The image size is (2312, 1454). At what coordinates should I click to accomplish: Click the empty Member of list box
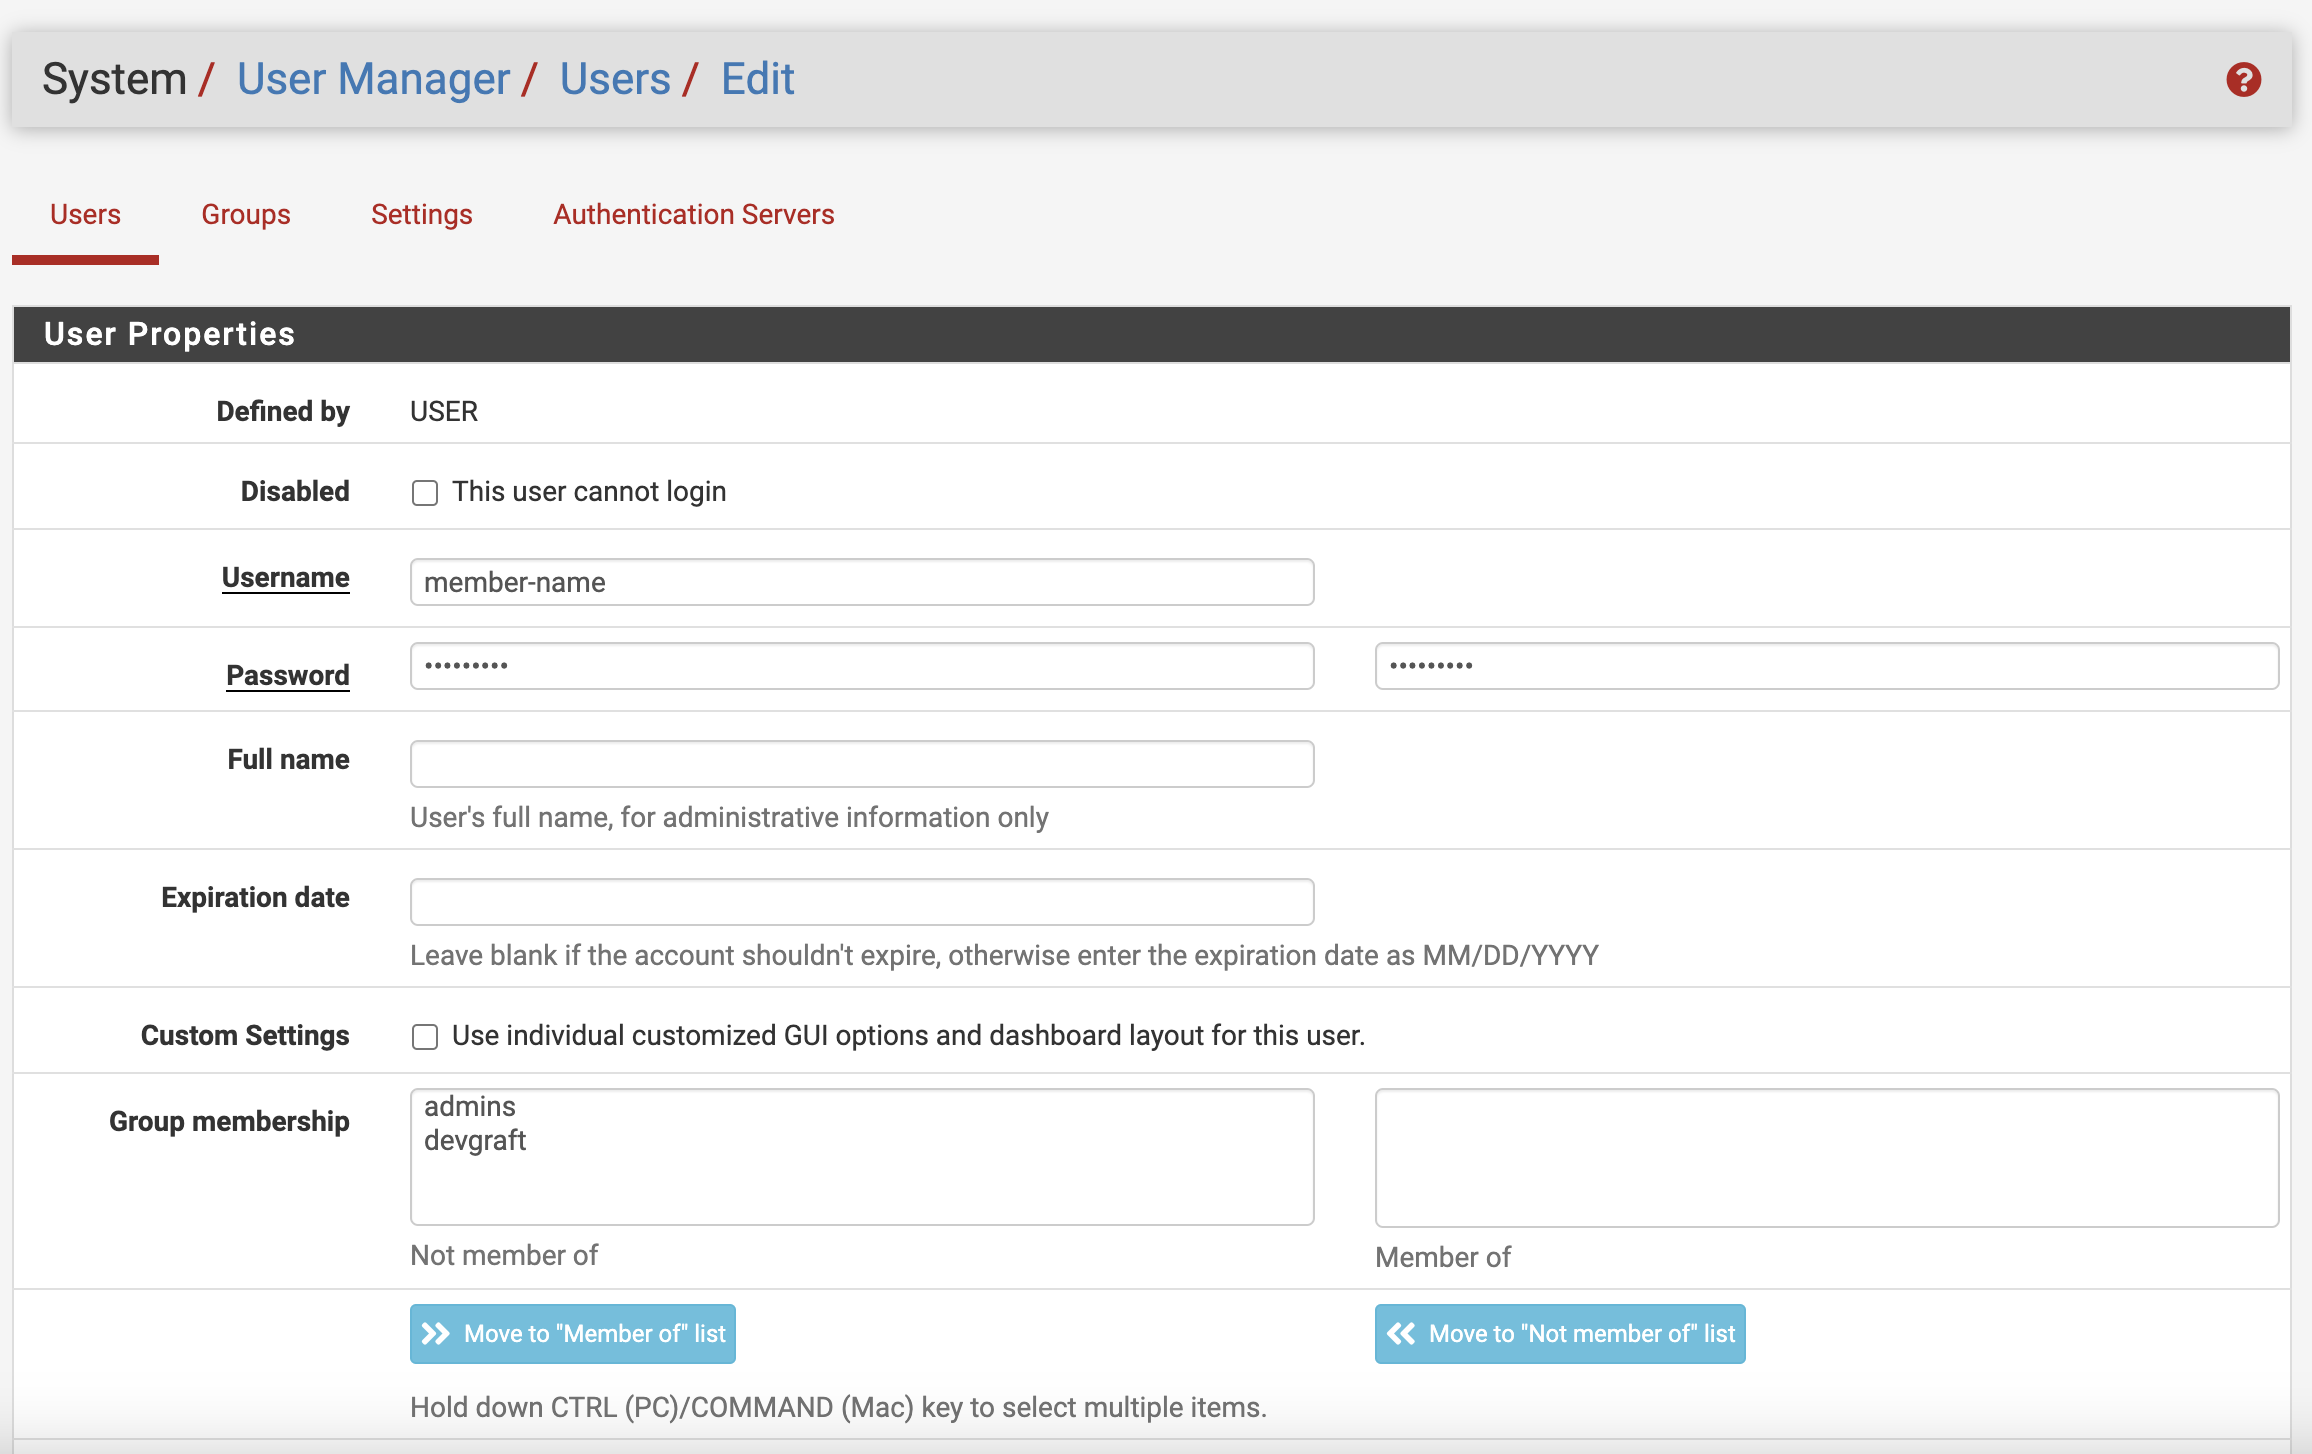point(1826,1158)
